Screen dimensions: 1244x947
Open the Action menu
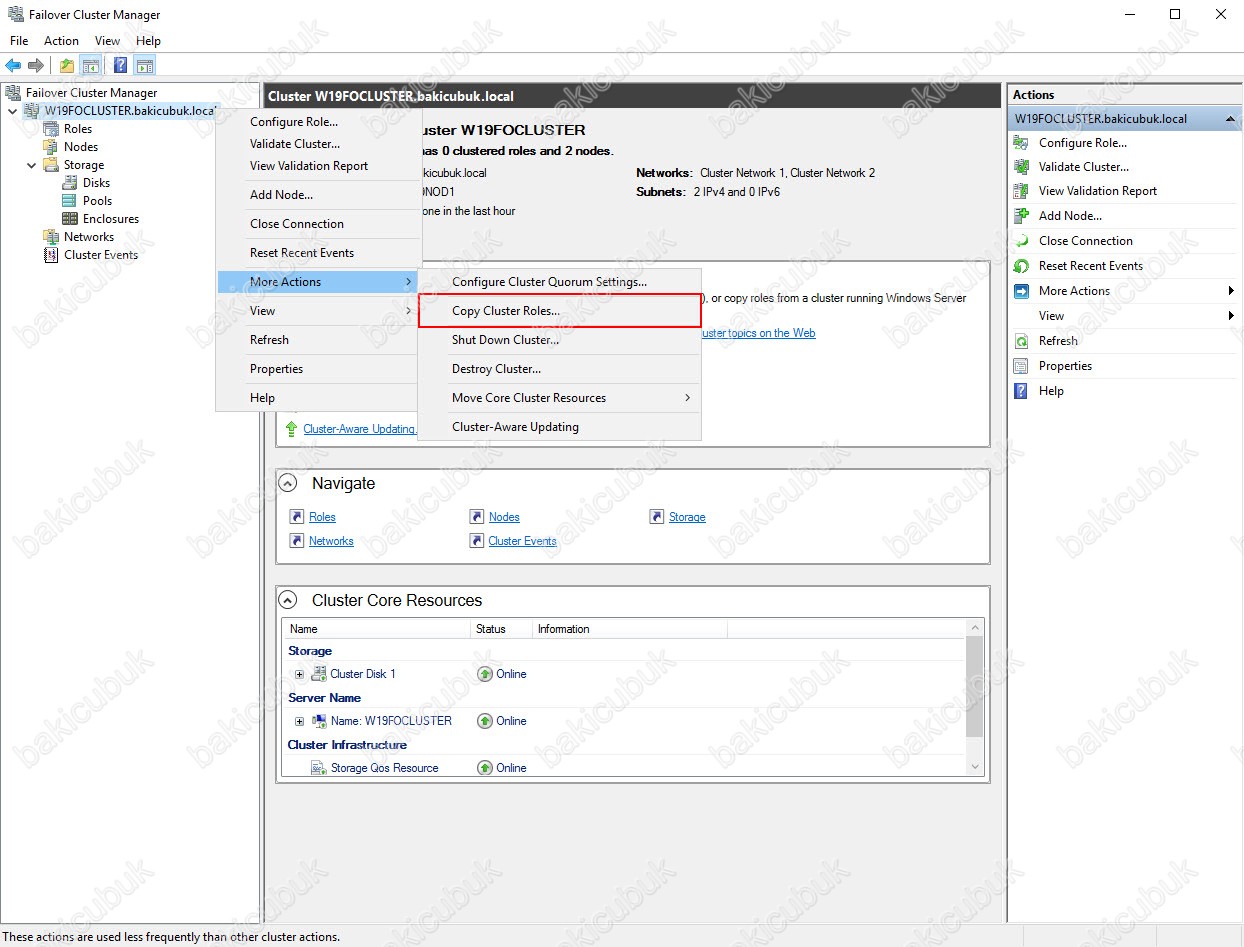(61, 41)
